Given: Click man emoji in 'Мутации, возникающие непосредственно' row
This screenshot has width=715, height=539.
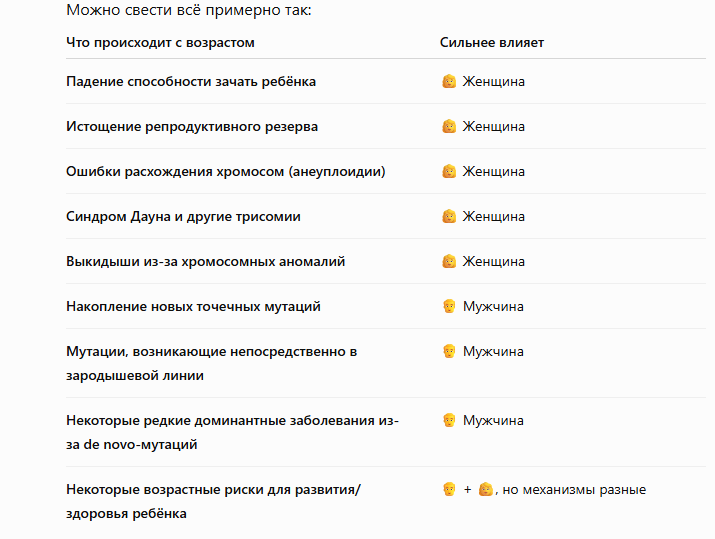Looking at the screenshot, I should point(449,352).
